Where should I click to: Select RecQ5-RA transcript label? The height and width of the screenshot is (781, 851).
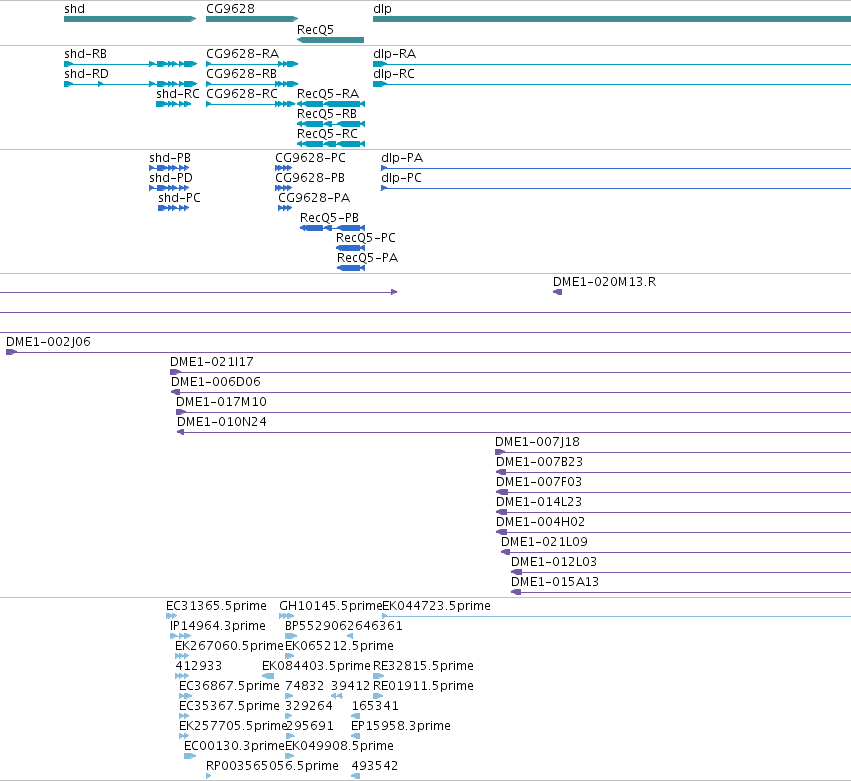pyautogui.click(x=328, y=94)
